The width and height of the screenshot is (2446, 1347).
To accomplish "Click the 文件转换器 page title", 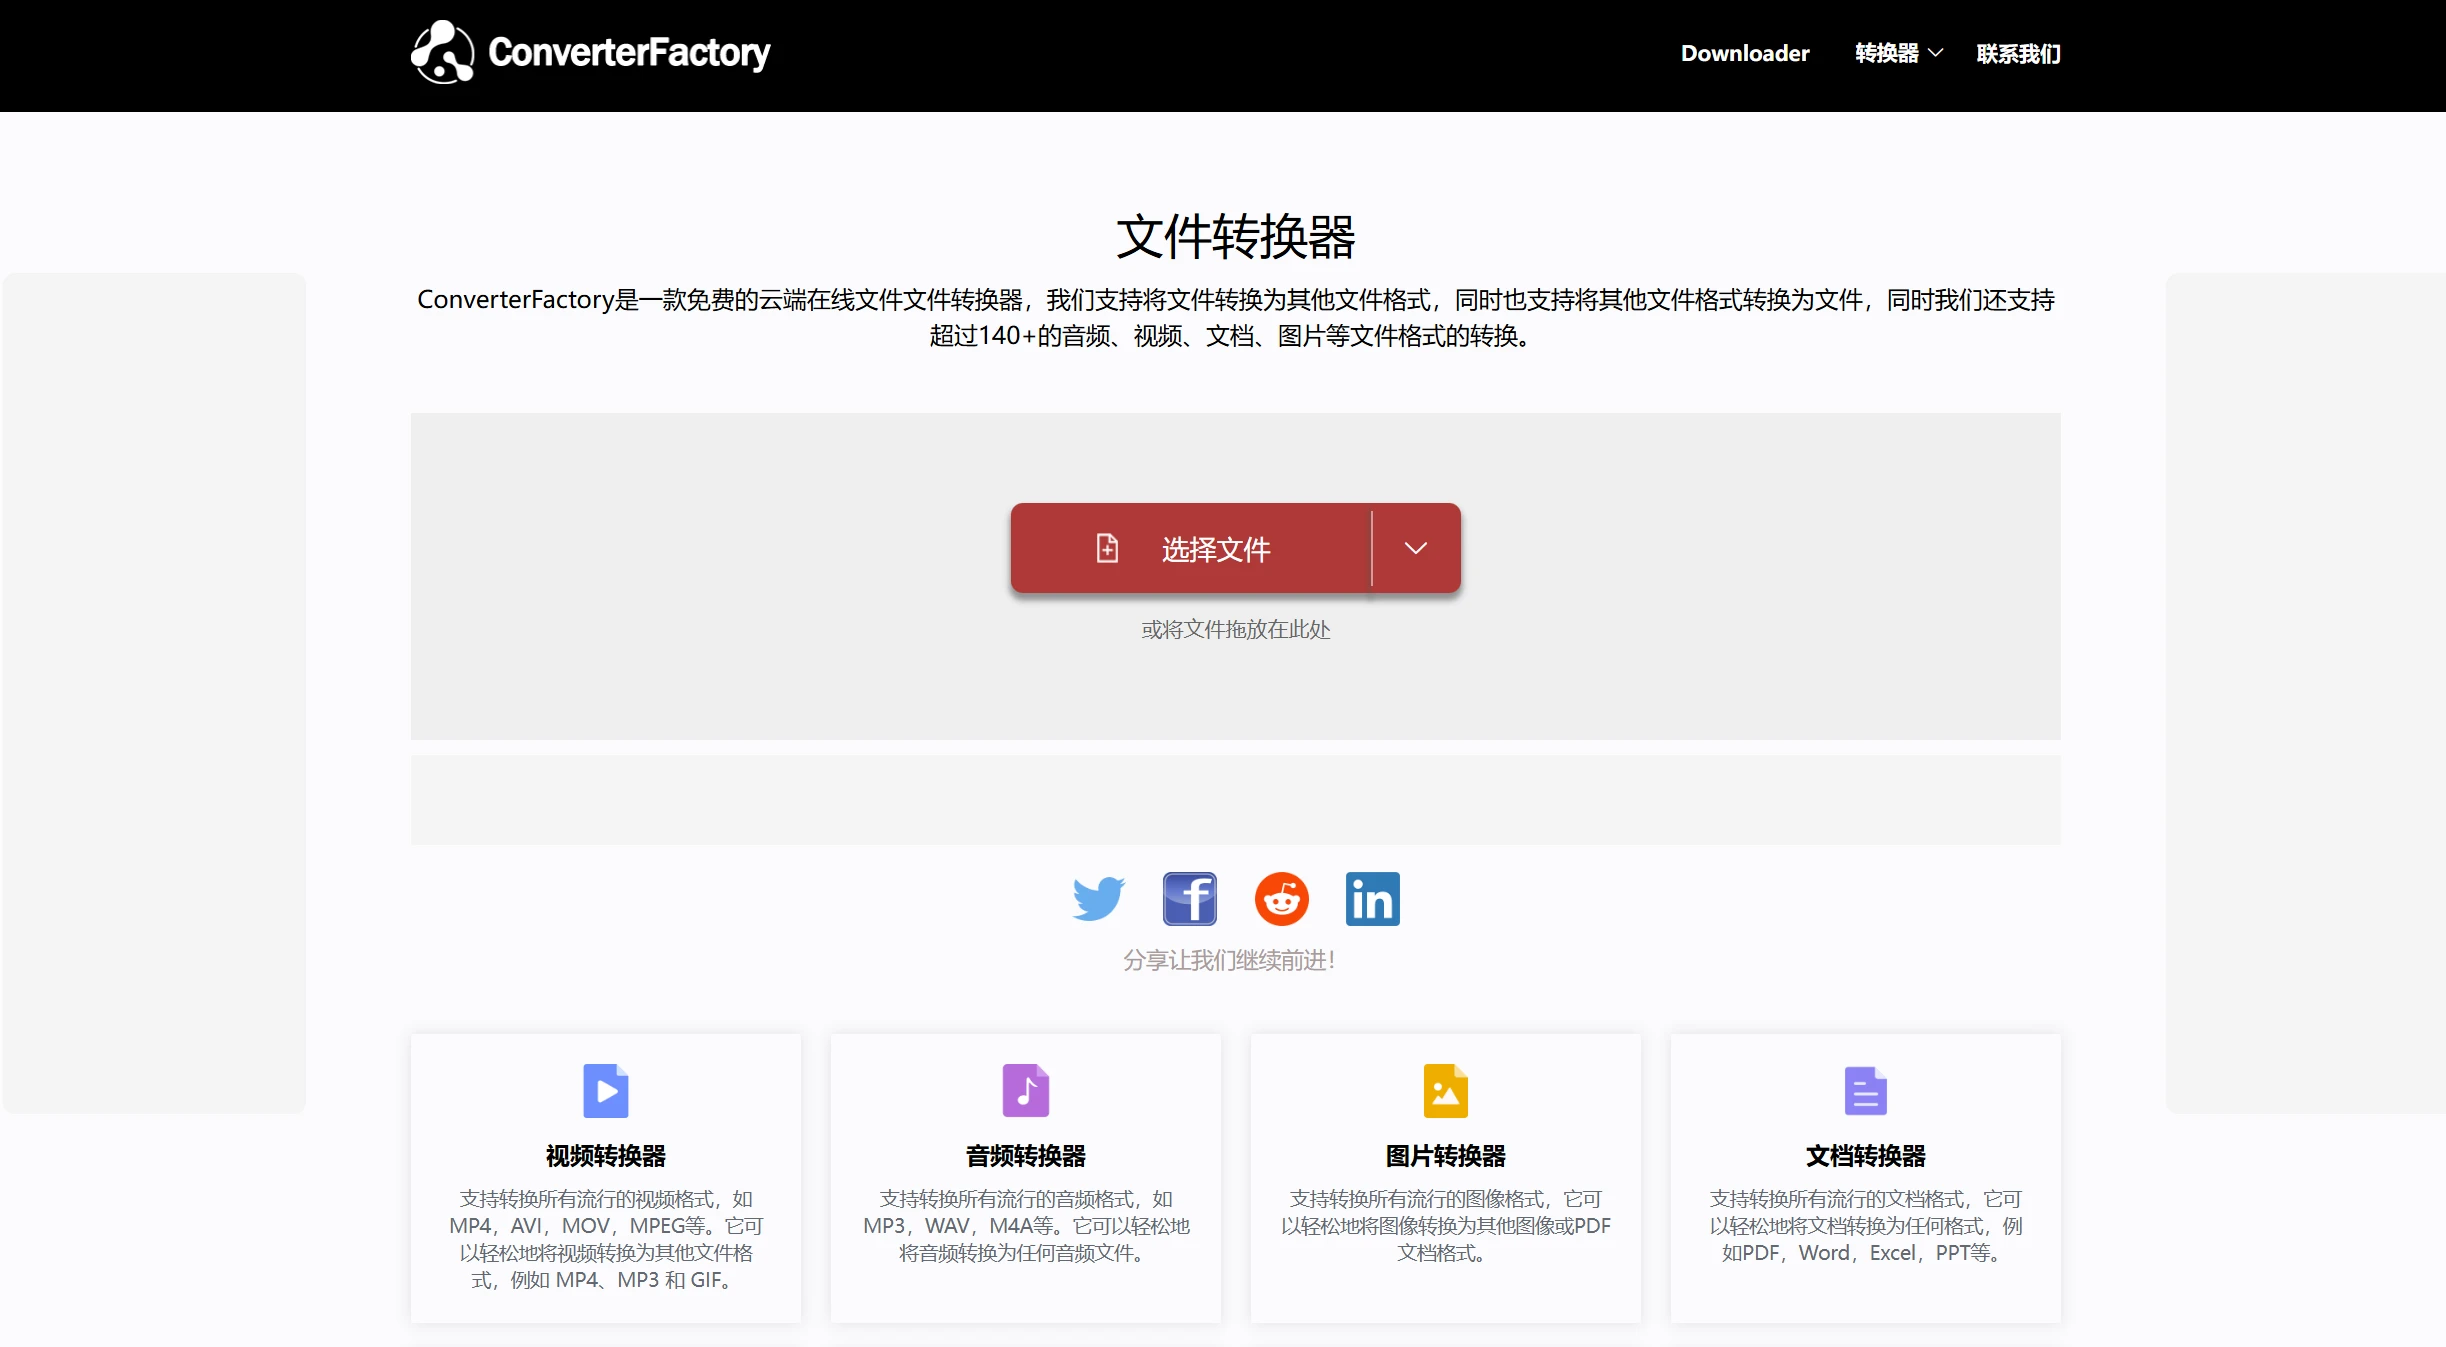I will click(x=1236, y=237).
